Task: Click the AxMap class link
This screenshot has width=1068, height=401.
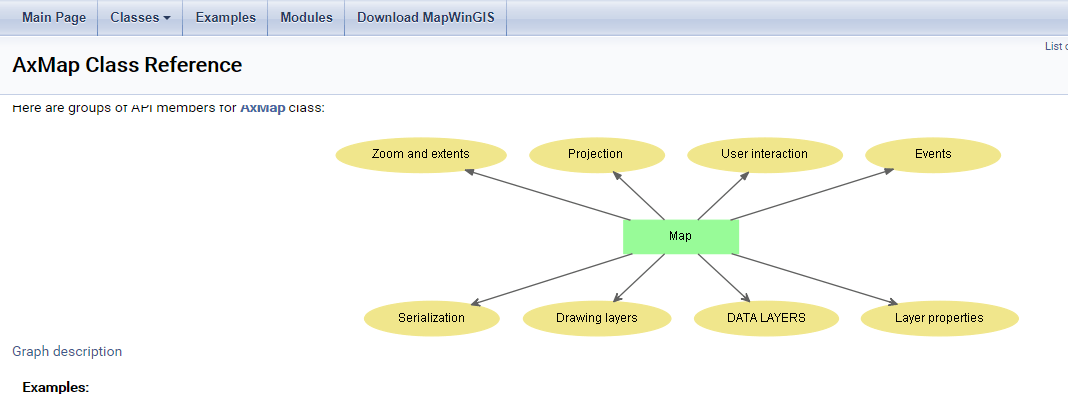Action: (262, 108)
